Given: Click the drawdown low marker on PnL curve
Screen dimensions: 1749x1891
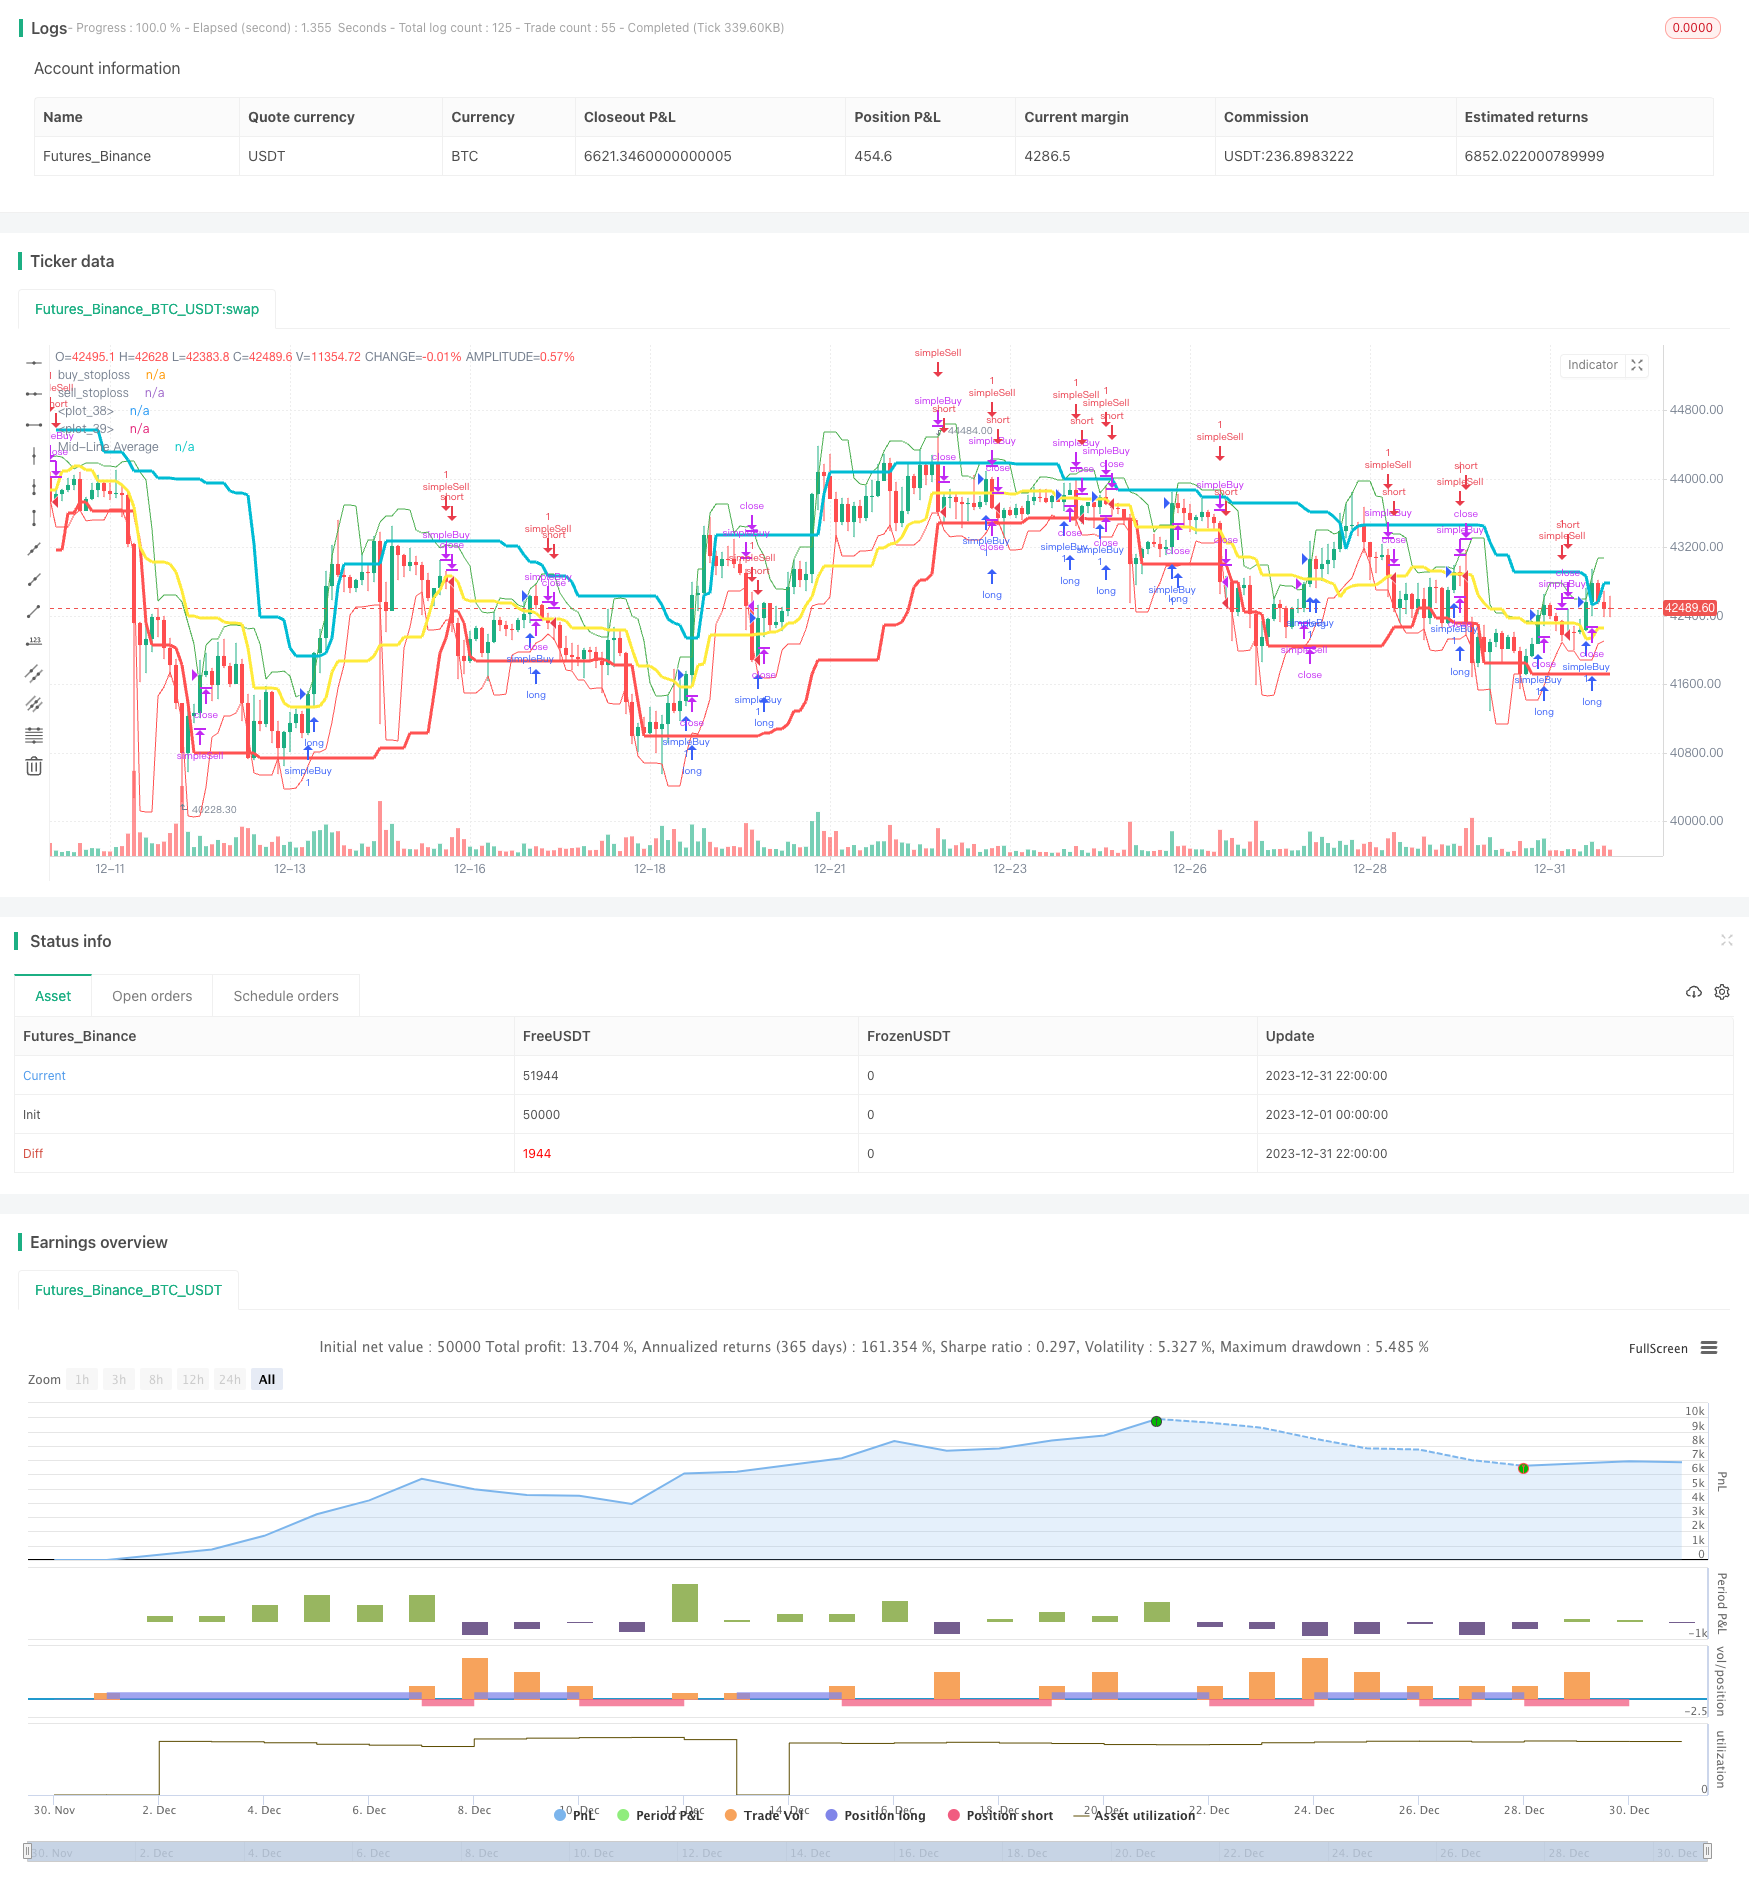Looking at the screenshot, I should point(1523,1468).
